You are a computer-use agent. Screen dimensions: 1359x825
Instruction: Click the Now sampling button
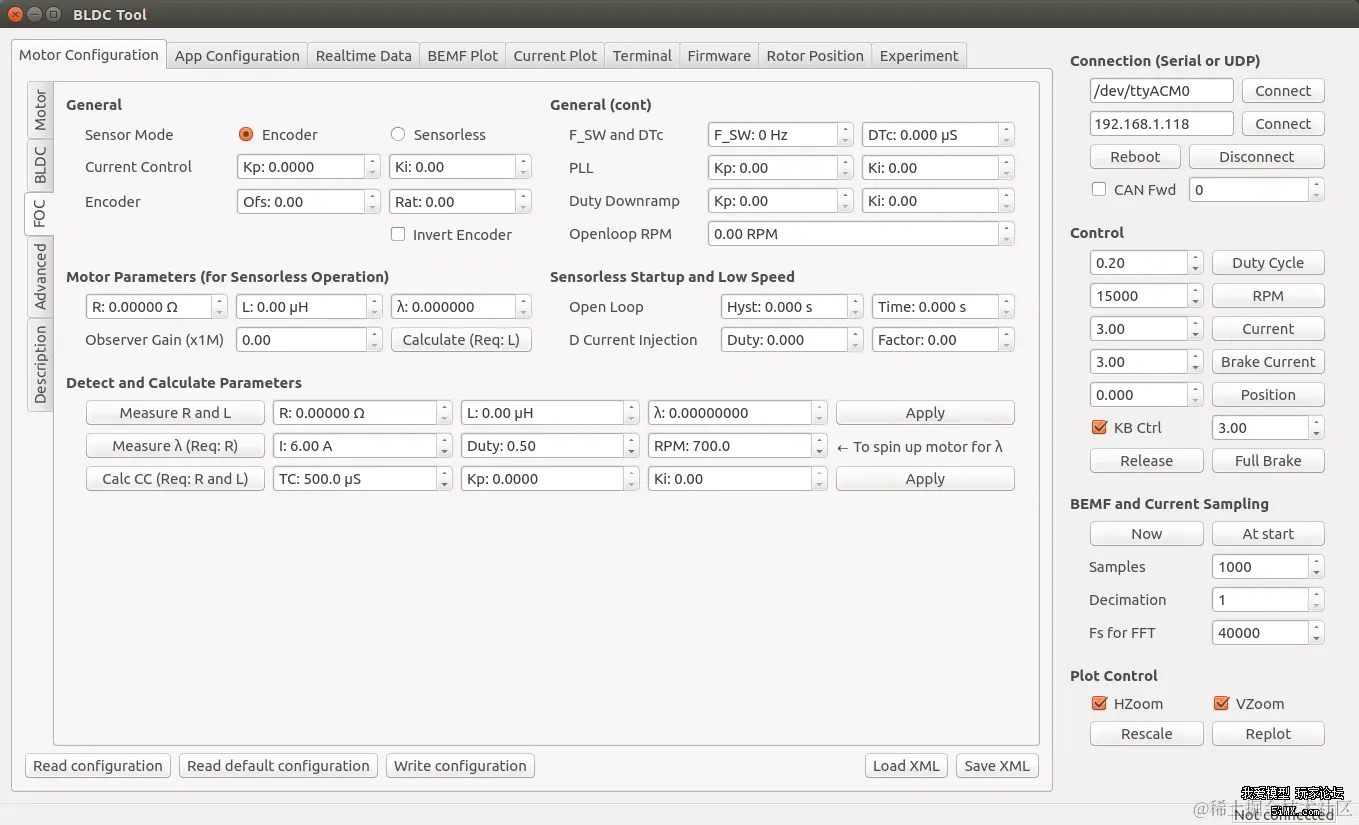pos(1146,534)
